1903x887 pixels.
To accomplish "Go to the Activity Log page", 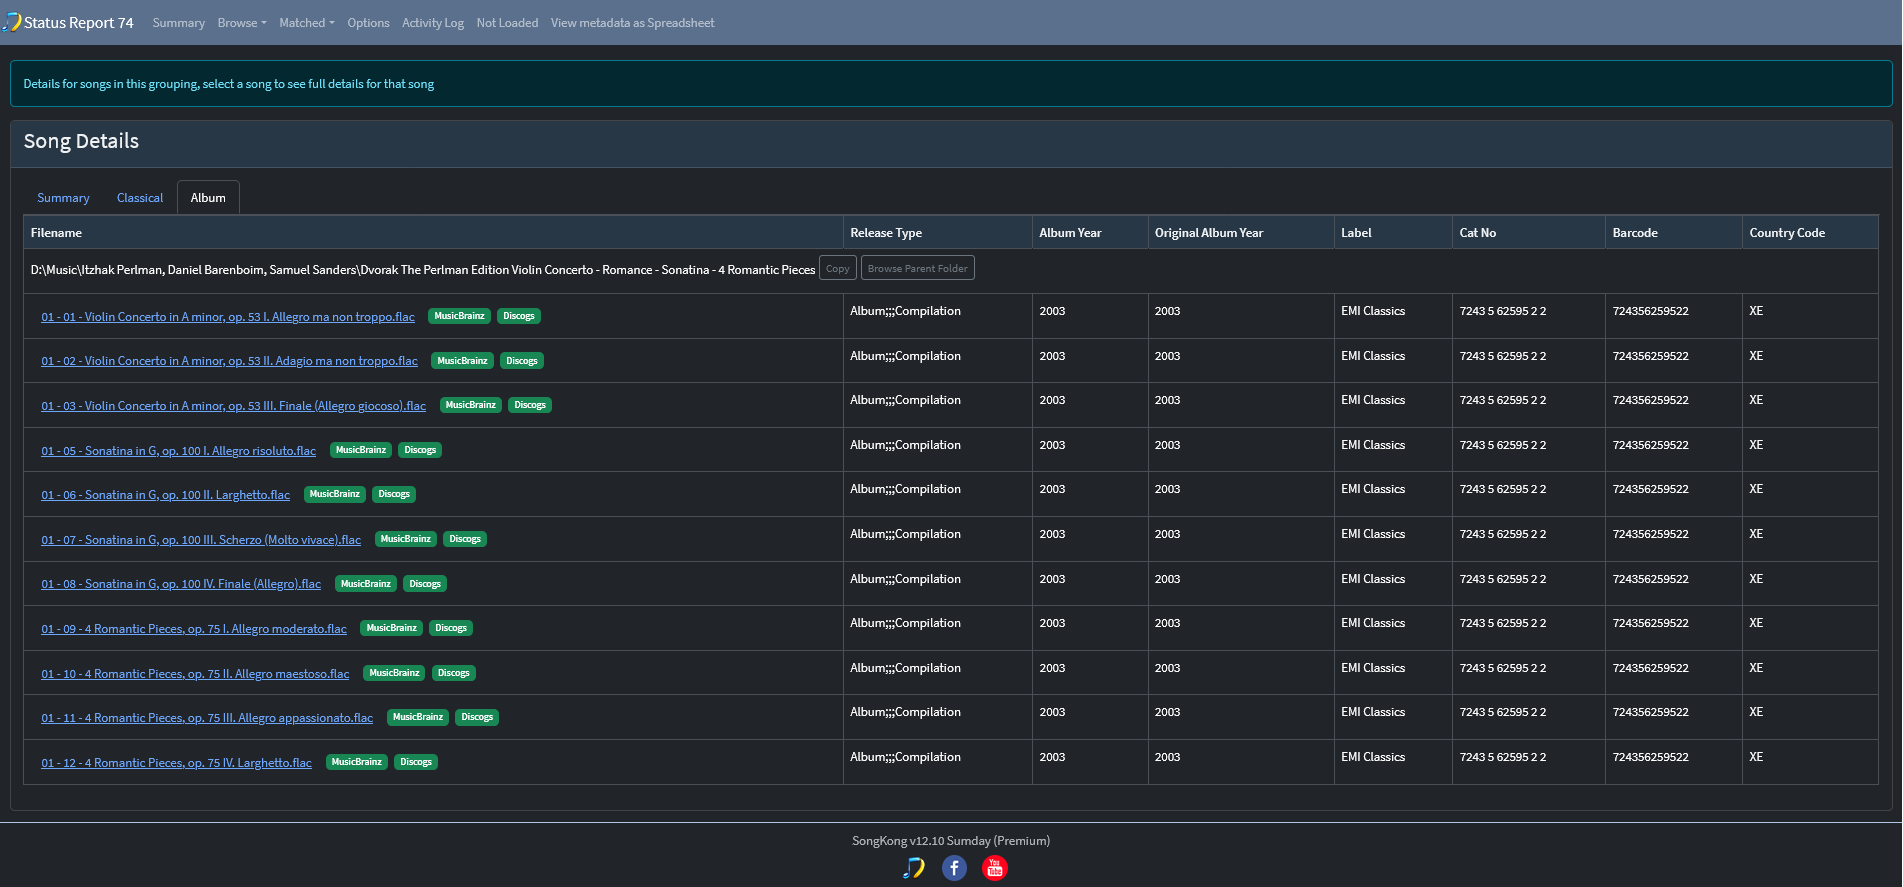I will tap(433, 23).
